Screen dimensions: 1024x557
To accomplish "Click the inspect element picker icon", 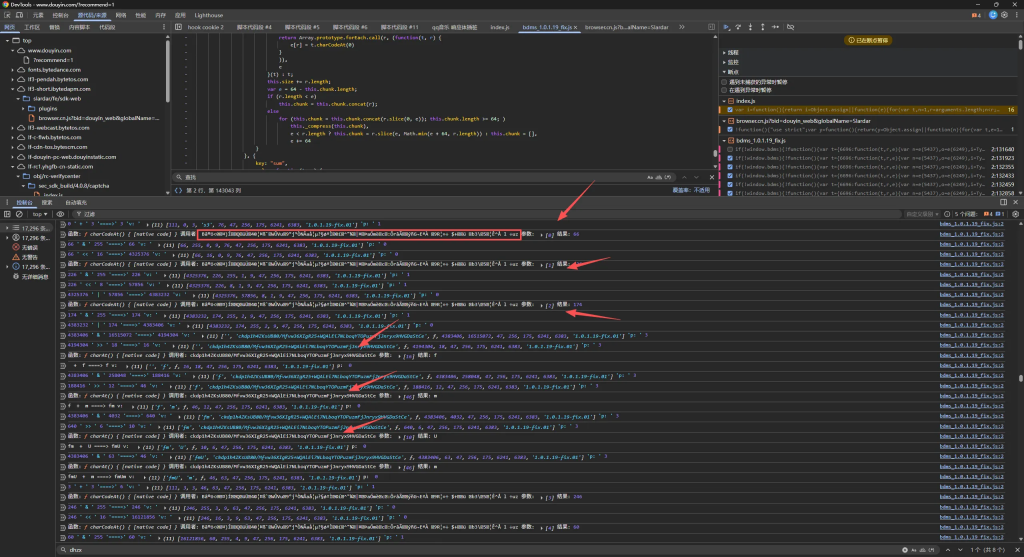I will coord(7,17).
